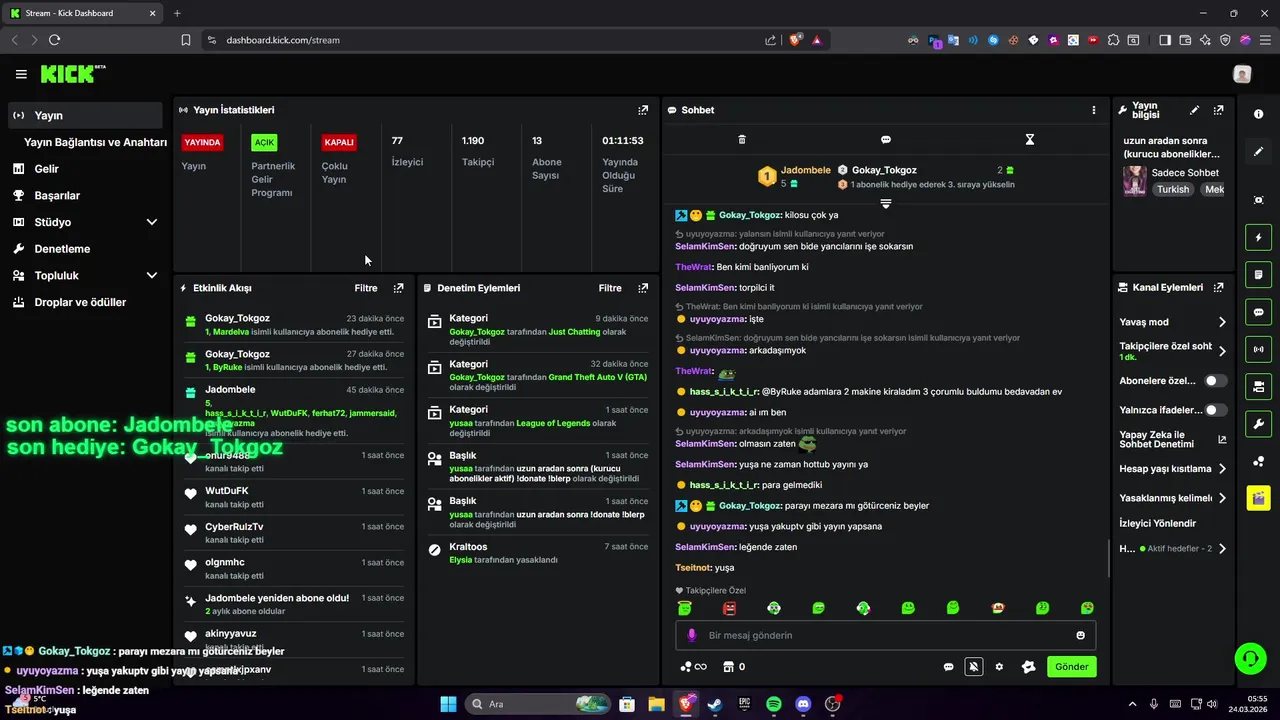Click the taskbar search box Ara
This screenshot has height=720, width=1280.
pyautogui.click(x=537, y=704)
